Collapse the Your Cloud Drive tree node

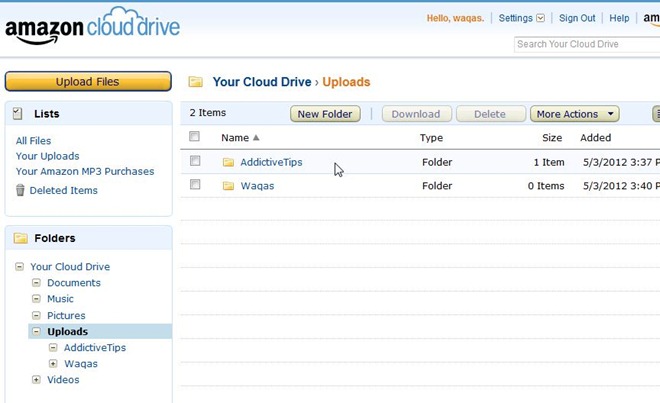coord(19,267)
